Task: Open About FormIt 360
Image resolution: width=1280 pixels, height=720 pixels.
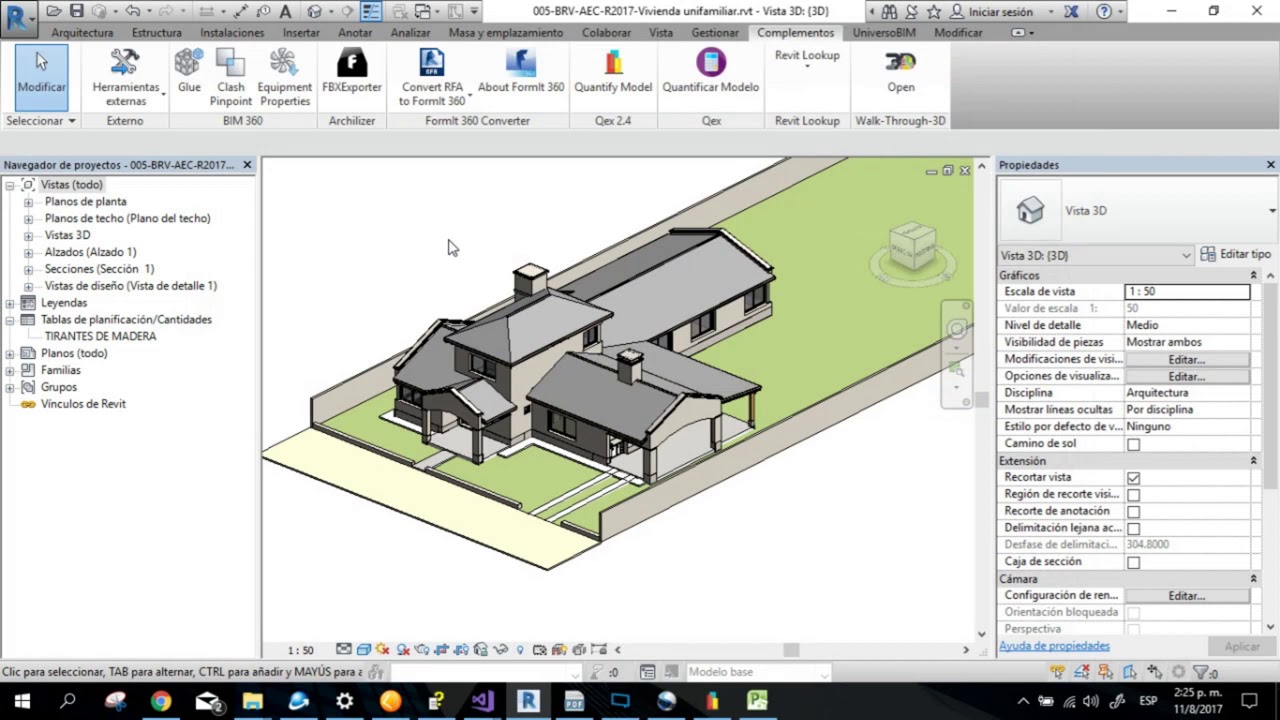Action: 521,72
